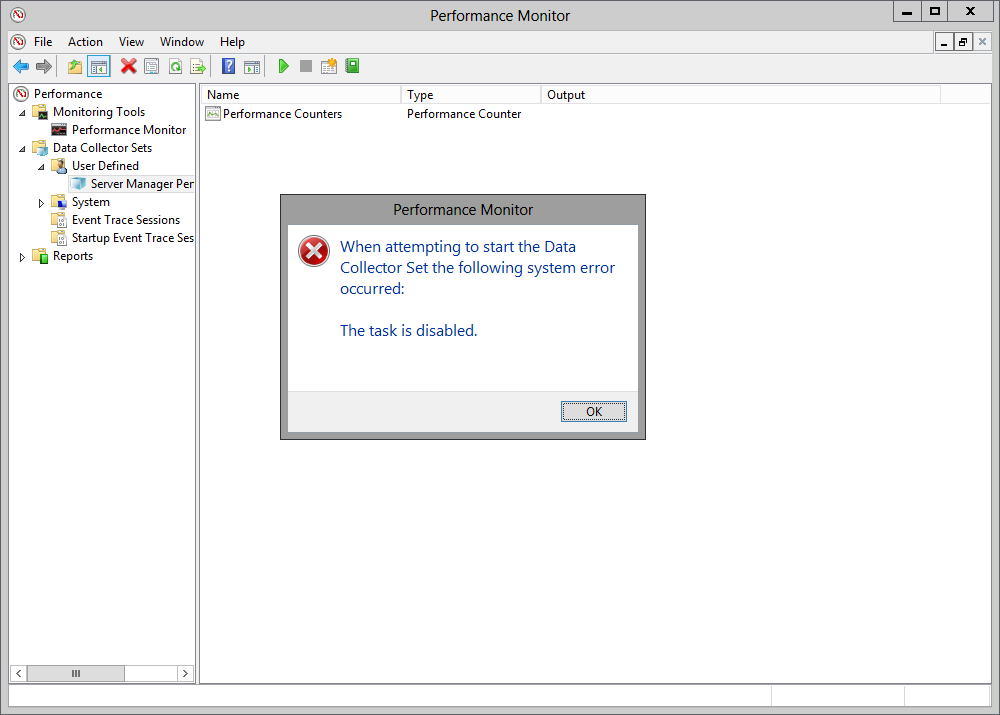The height and width of the screenshot is (715, 1000).
Task: Click the tree pane right scroll arrow
Action: pos(186,674)
